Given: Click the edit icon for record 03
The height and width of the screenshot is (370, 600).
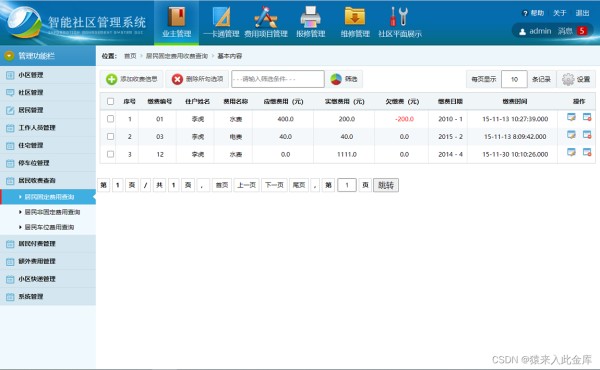Looking at the screenshot, I should tap(571, 135).
